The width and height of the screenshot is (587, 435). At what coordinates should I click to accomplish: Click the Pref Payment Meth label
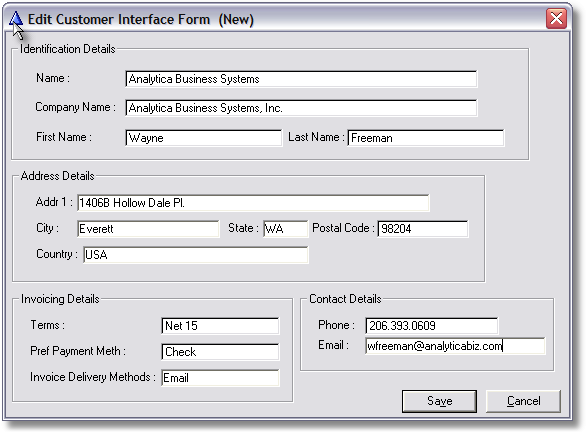click(x=78, y=351)
